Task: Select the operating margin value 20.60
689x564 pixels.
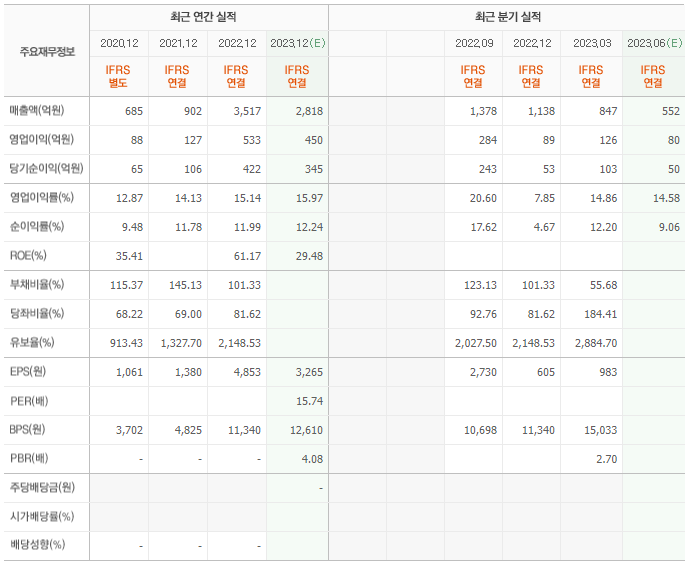Action: tap(483, 198)
